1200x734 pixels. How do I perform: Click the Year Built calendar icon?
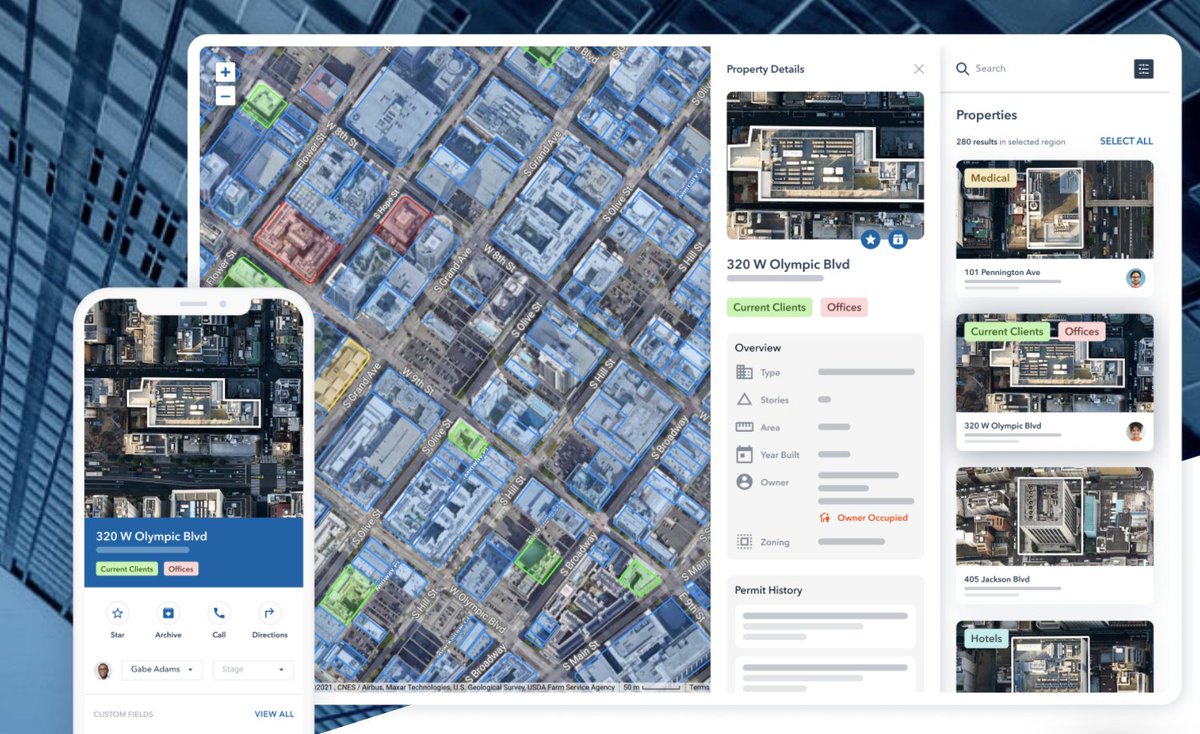(744, 454)
